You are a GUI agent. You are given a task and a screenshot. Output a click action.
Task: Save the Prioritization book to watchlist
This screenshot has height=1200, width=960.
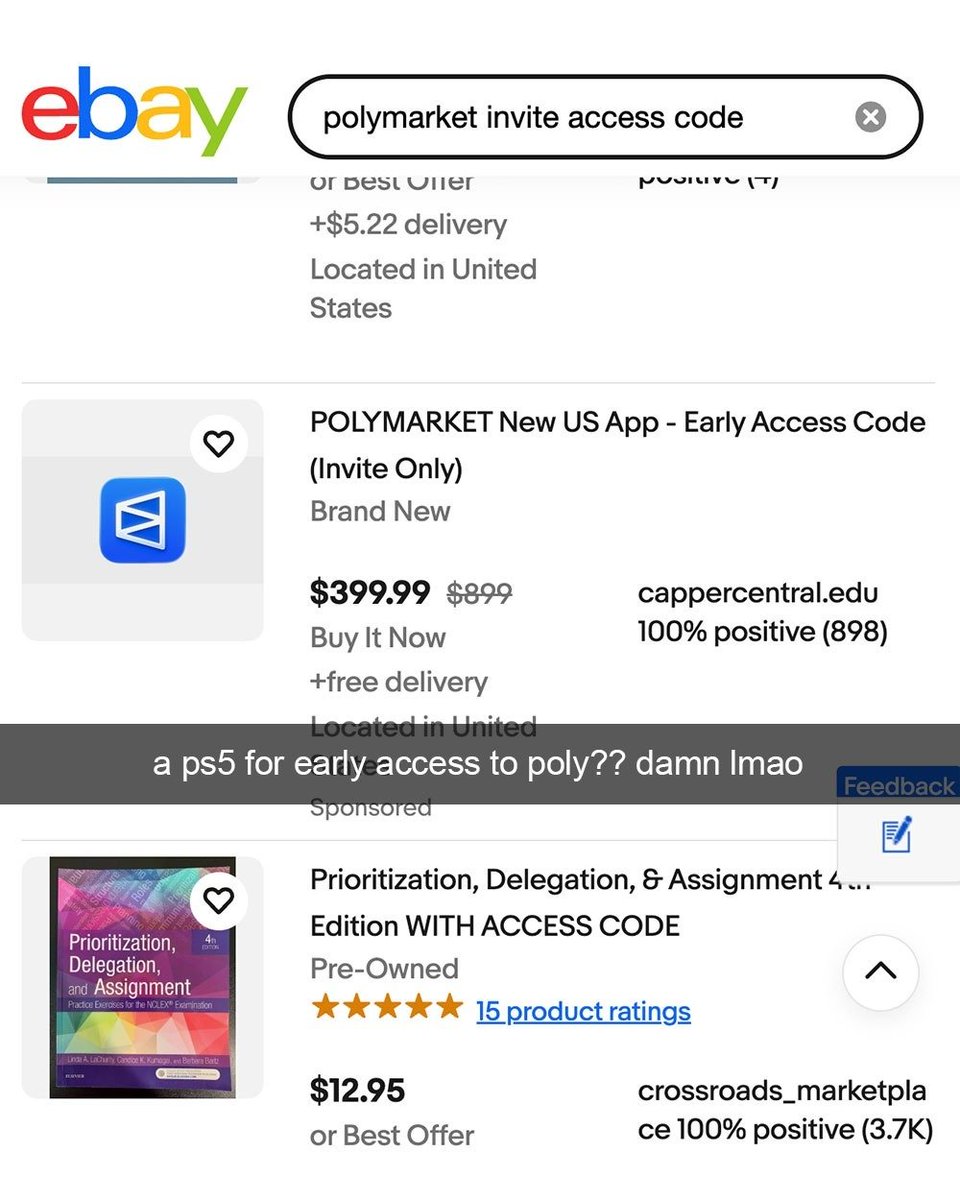tap(218, 901)
